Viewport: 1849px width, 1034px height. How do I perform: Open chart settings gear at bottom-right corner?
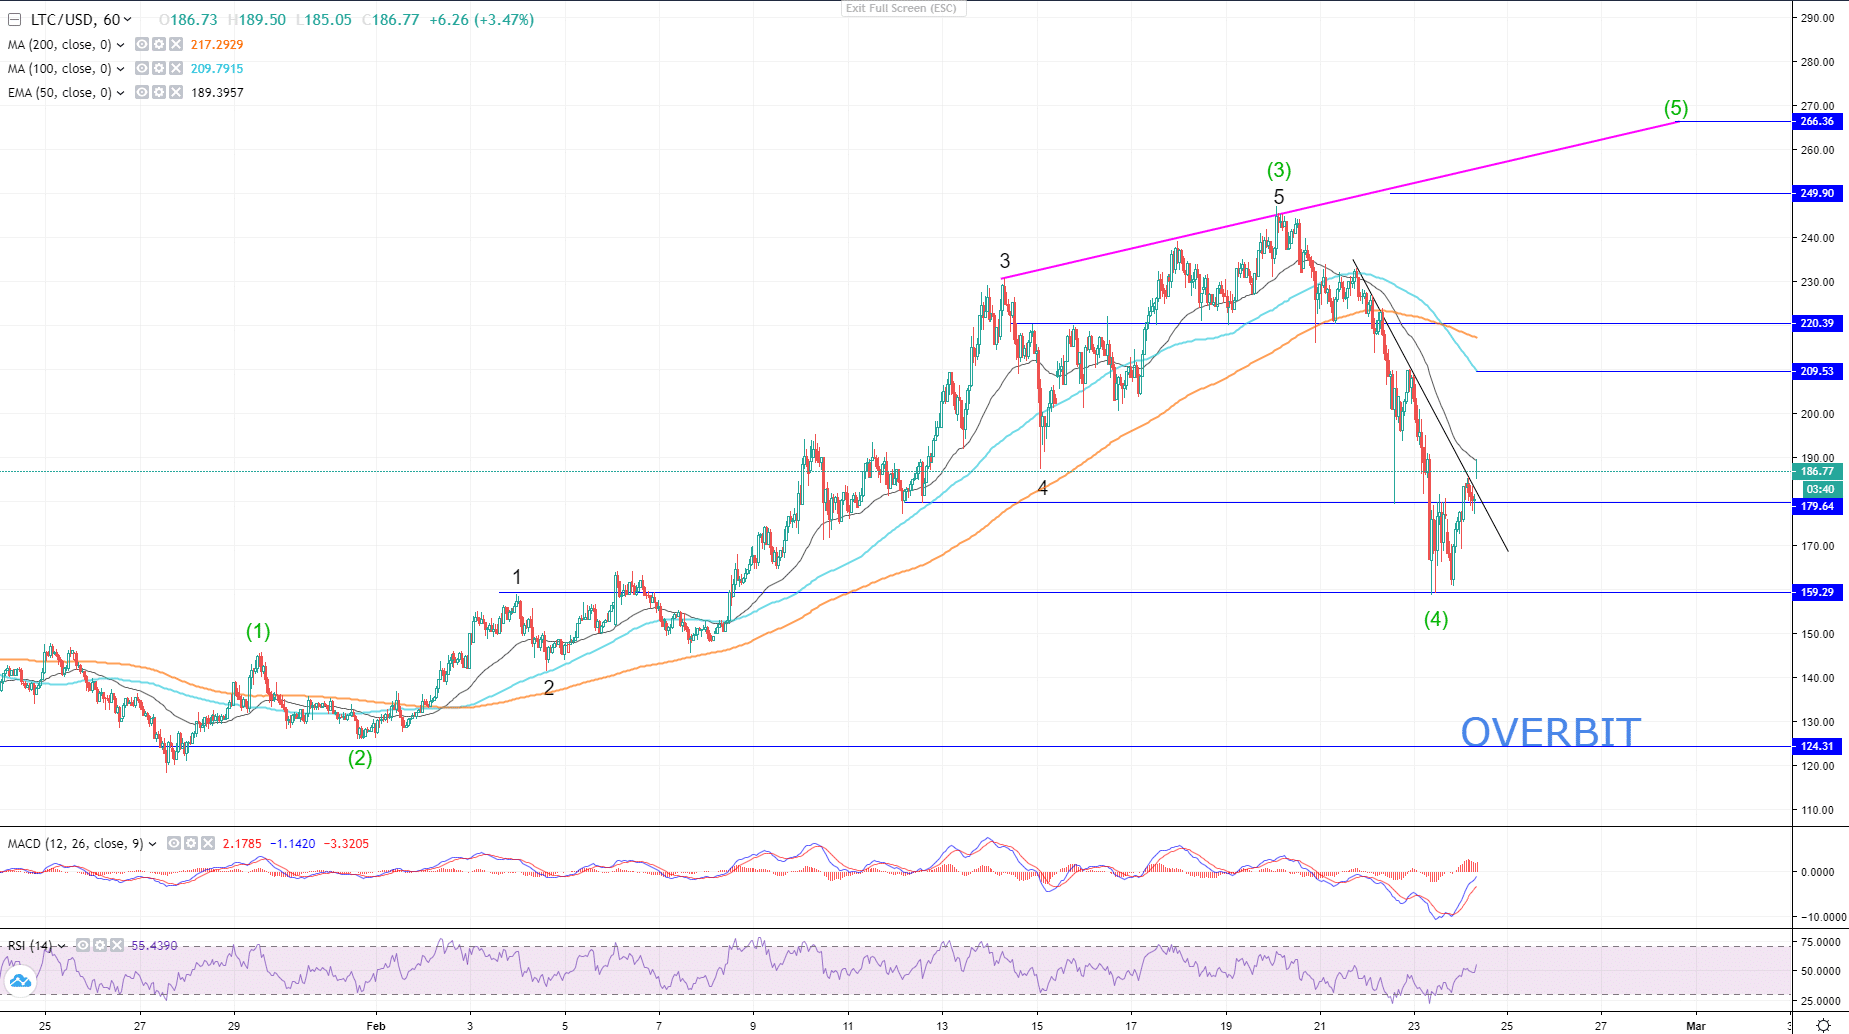[x=1823, y=1025]
